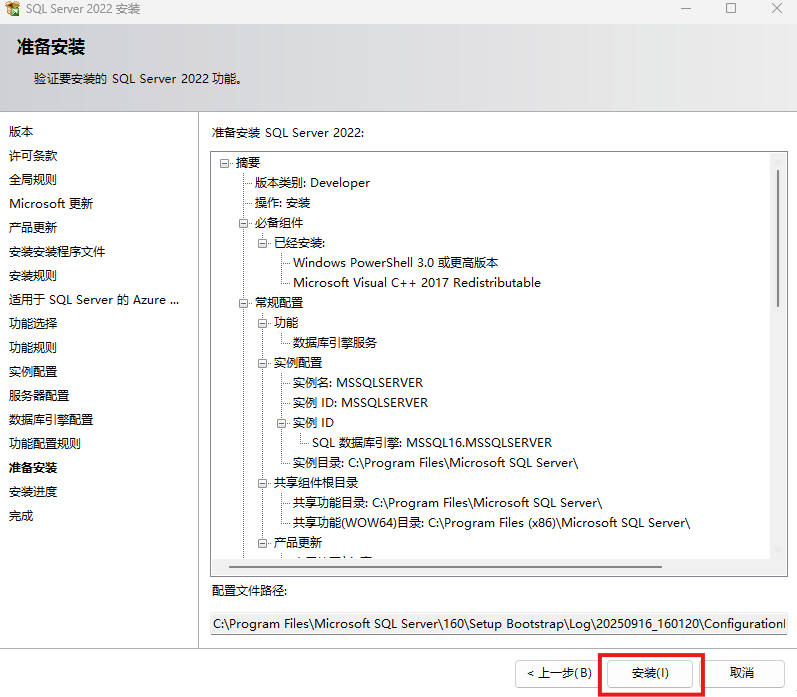This screenshot has width=797, height=697.
Task: Click the summary tree's vertical scrollbar
Action: coord(777,240)
